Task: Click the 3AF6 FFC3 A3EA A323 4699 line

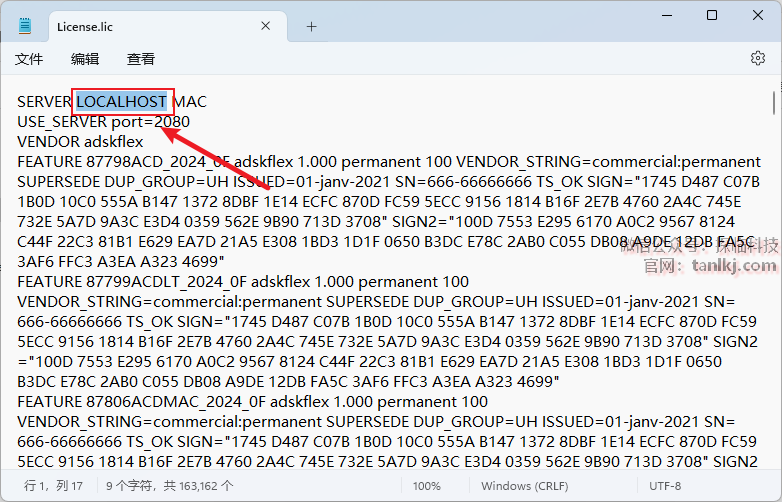Action: click(121, 262)
